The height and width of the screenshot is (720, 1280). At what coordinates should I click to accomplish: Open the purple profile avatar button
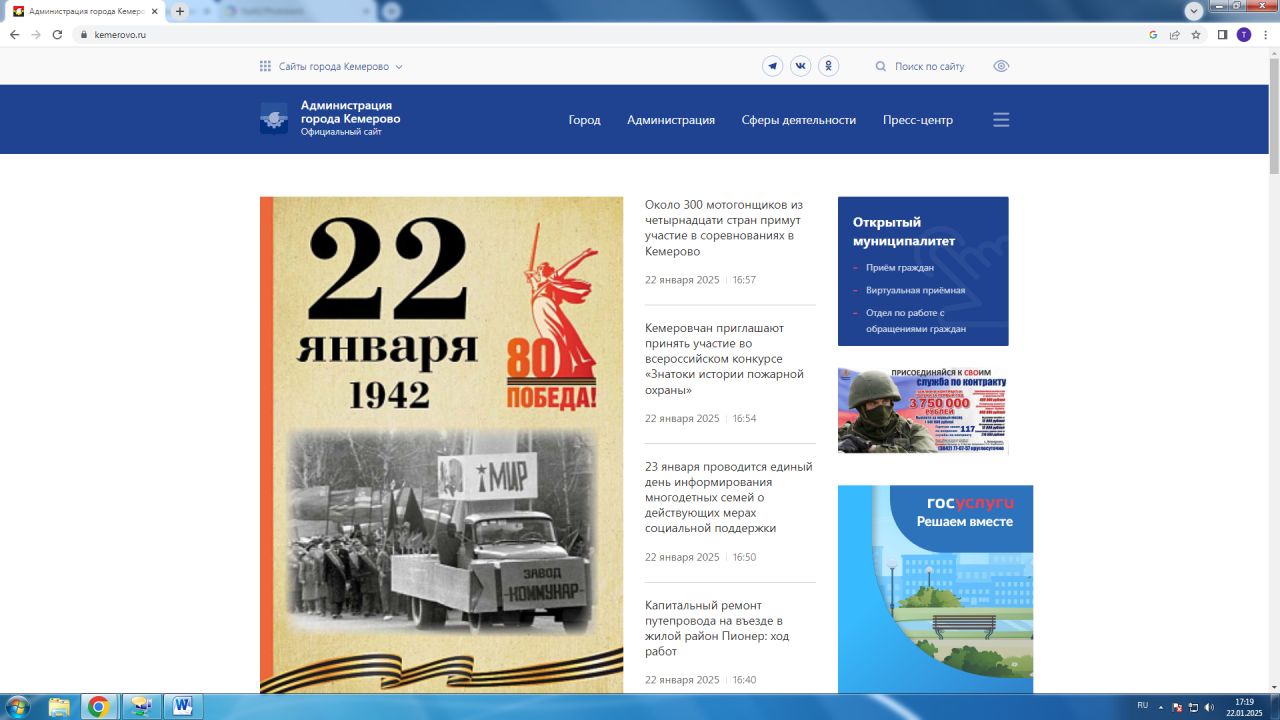[1243, 34]
